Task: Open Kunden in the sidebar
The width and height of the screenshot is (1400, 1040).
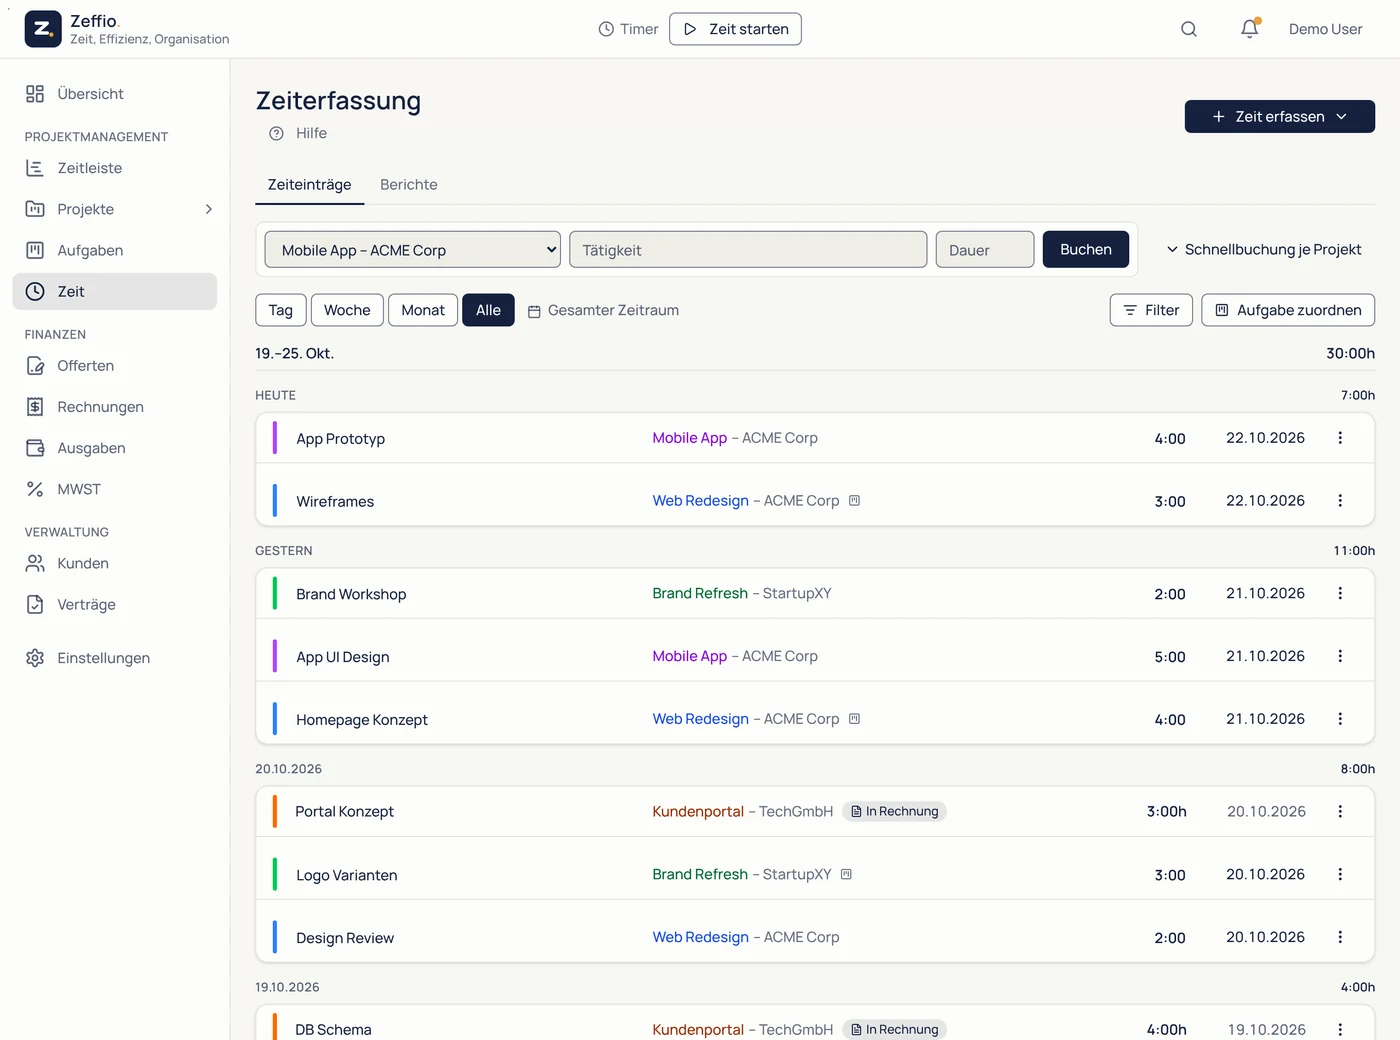Action: [115, 564]
